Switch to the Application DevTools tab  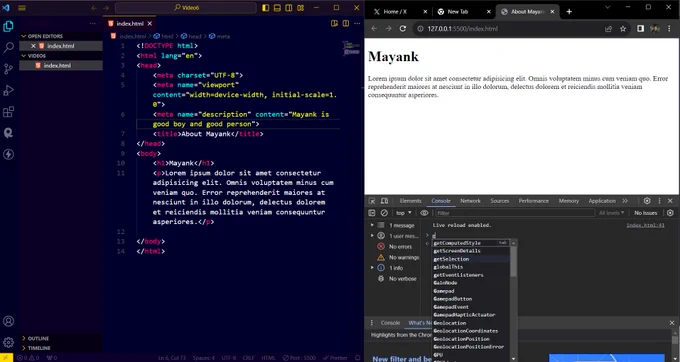click(602, 201)
